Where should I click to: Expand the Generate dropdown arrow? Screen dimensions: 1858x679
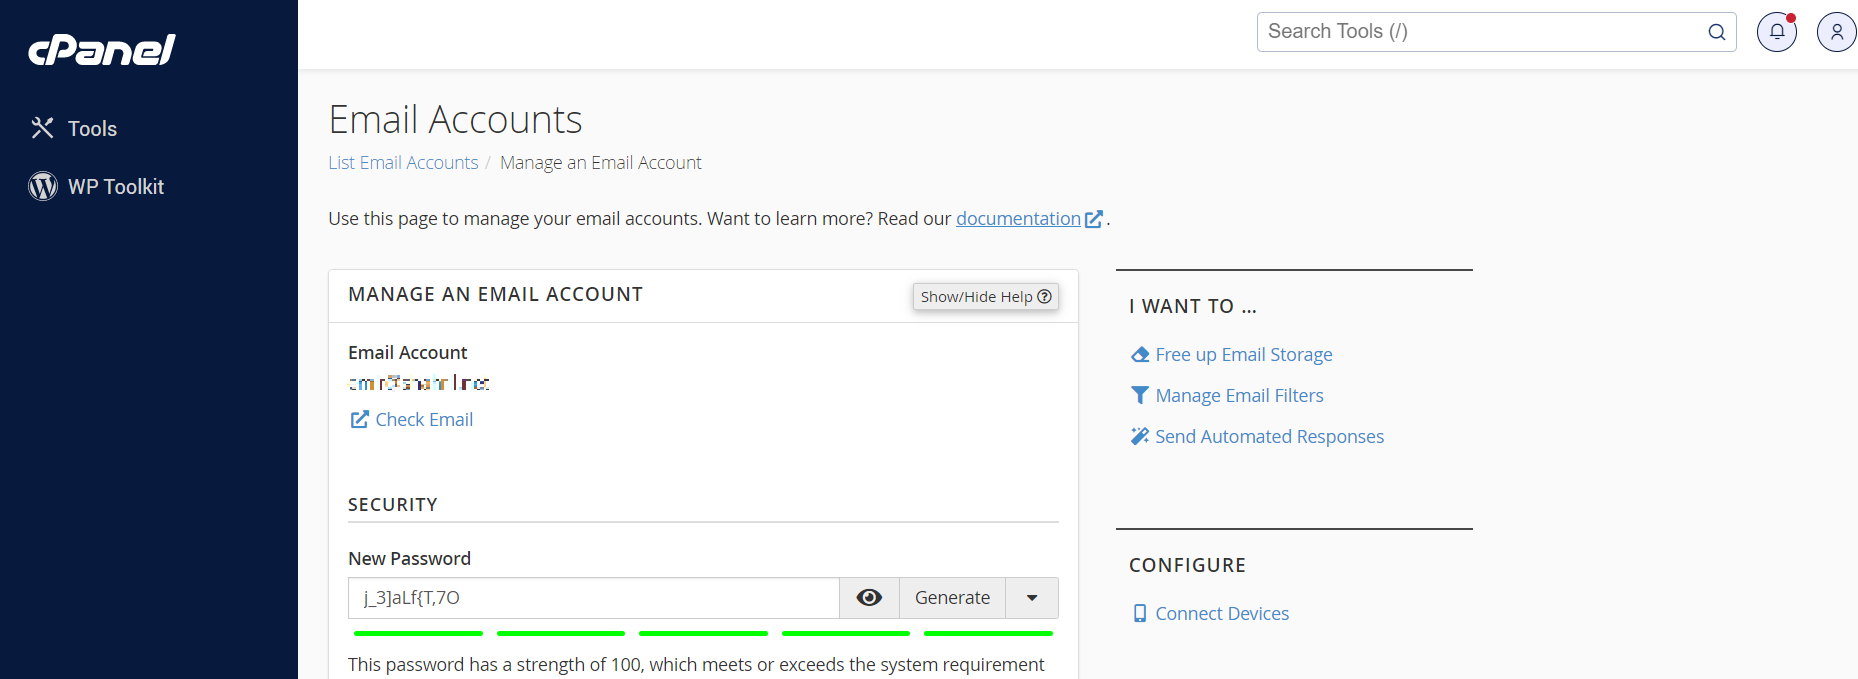tap(1032, 598)
